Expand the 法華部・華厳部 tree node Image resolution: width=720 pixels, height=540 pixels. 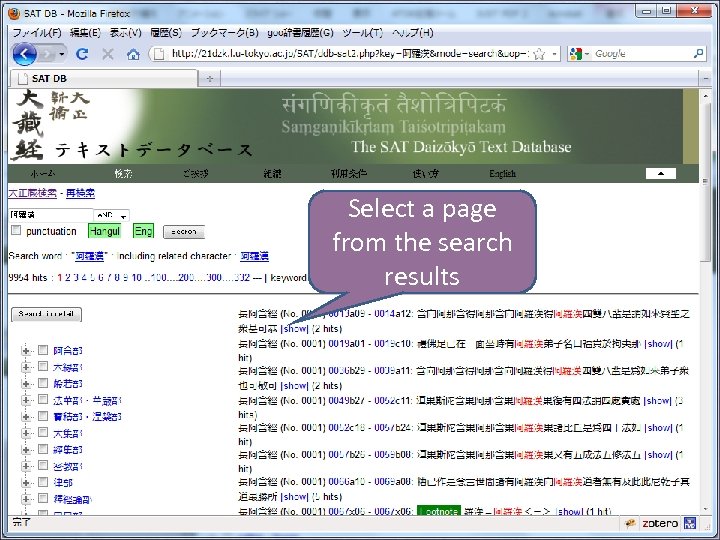(26, 400)
